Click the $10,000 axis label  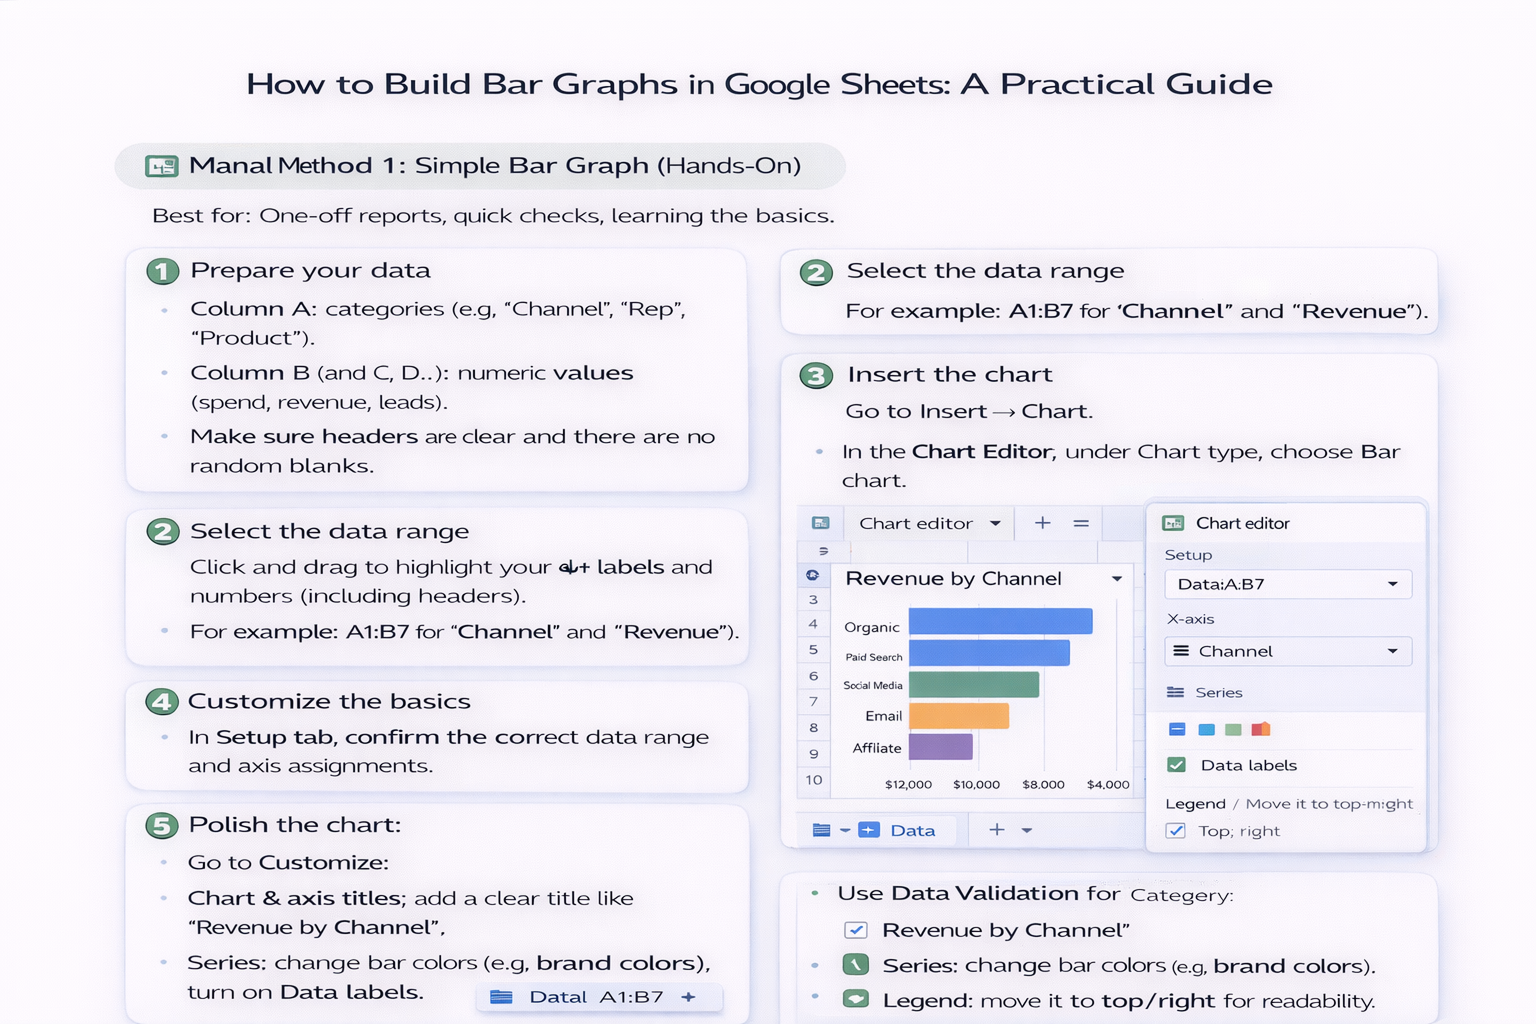976,785
